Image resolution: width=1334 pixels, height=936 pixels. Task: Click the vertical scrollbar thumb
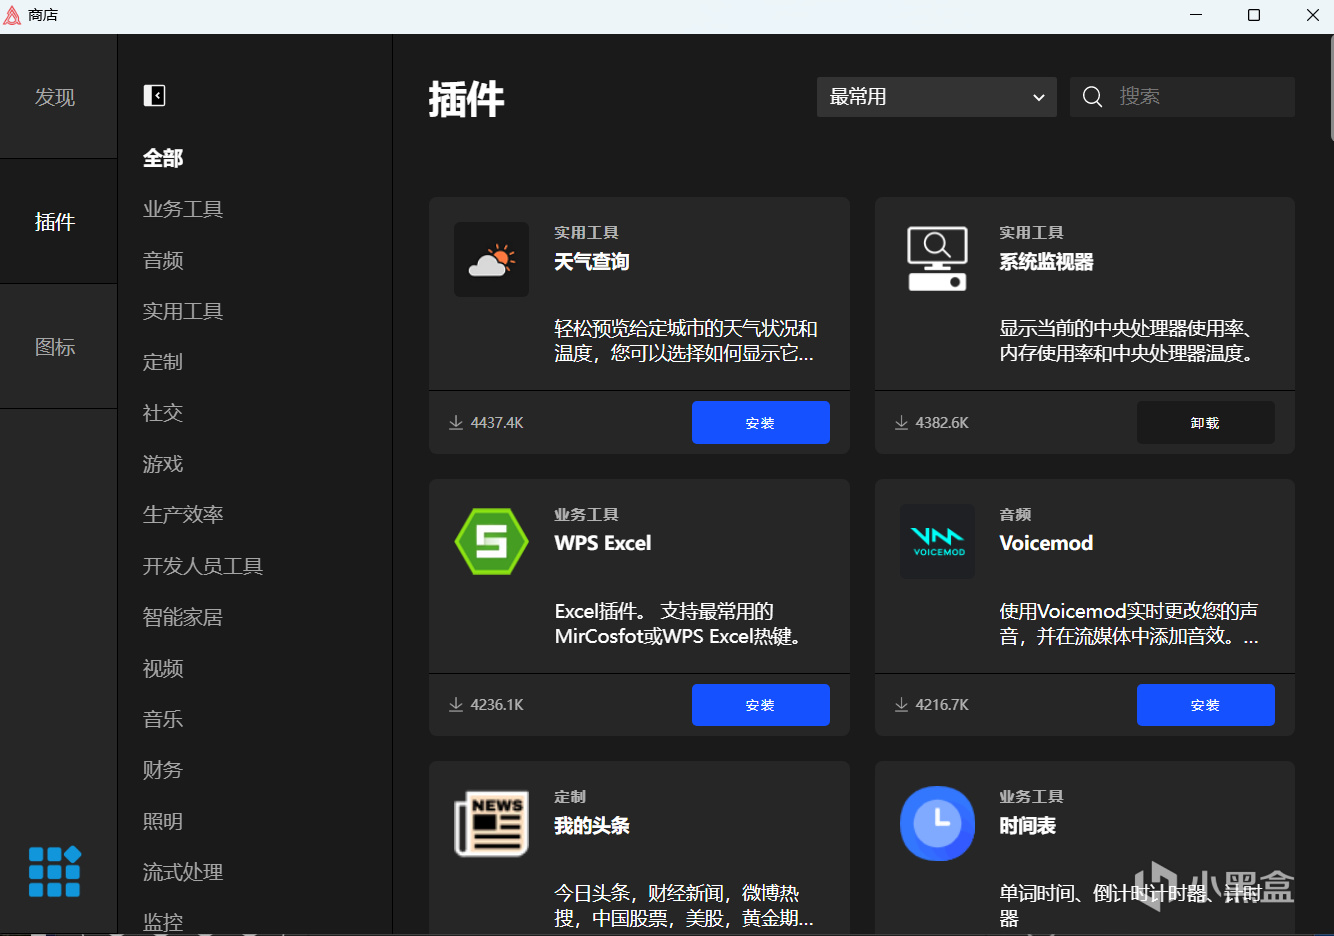point(1331,88)
